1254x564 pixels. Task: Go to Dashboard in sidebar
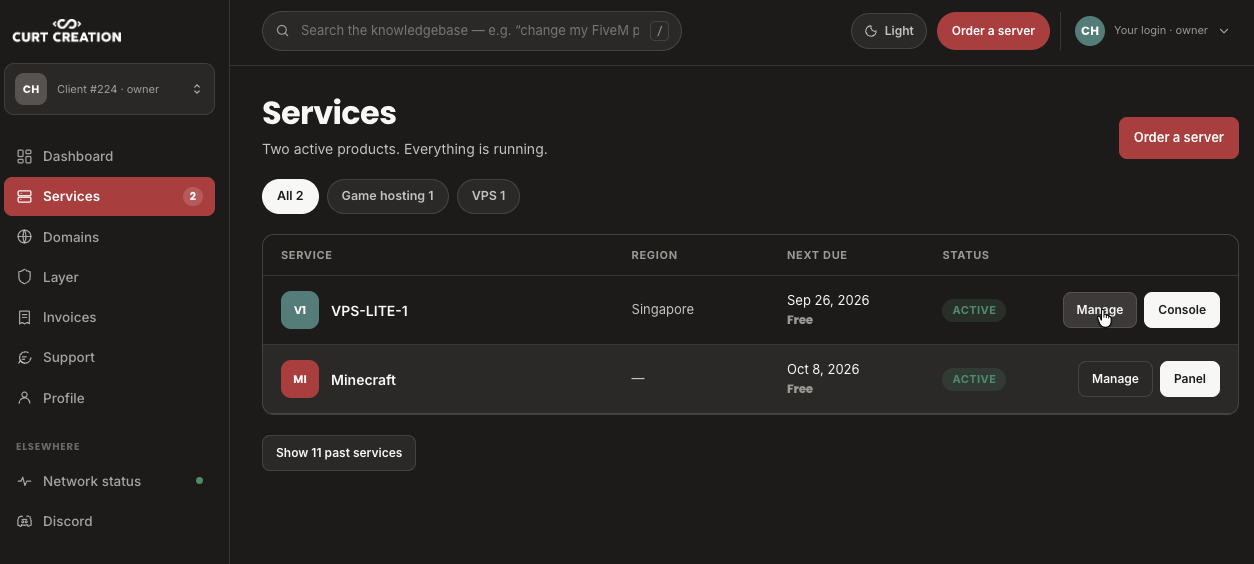tap(109, 156)
